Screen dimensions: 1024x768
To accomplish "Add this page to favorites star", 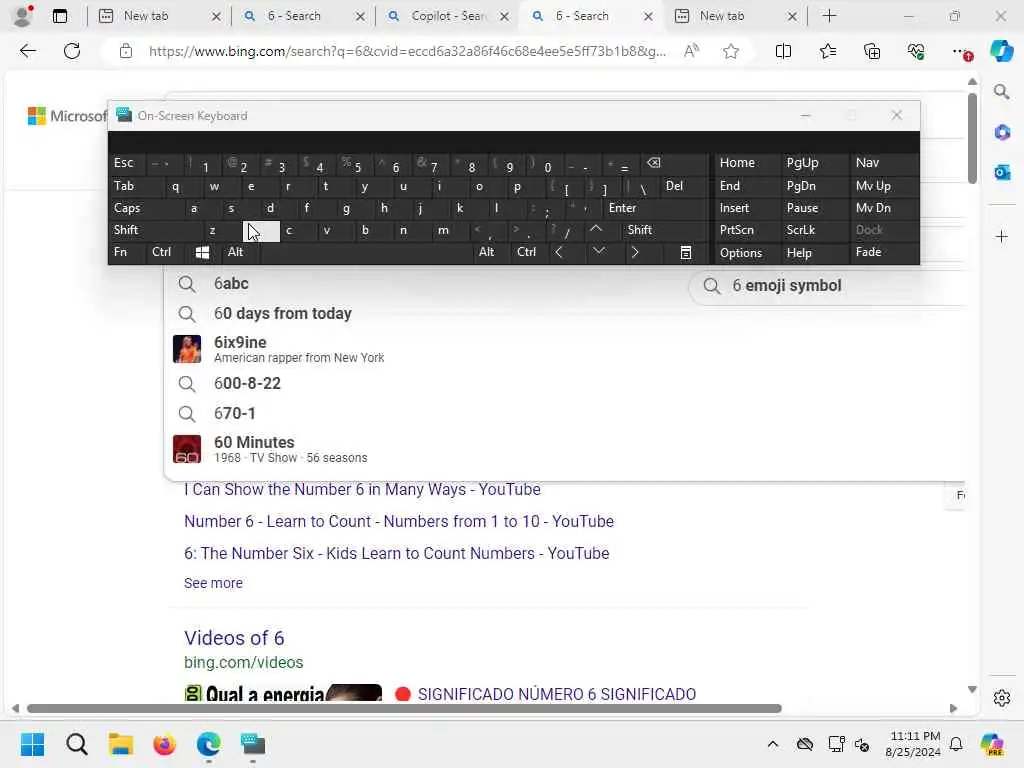I will pyautogui.click(x=731, y=51).
